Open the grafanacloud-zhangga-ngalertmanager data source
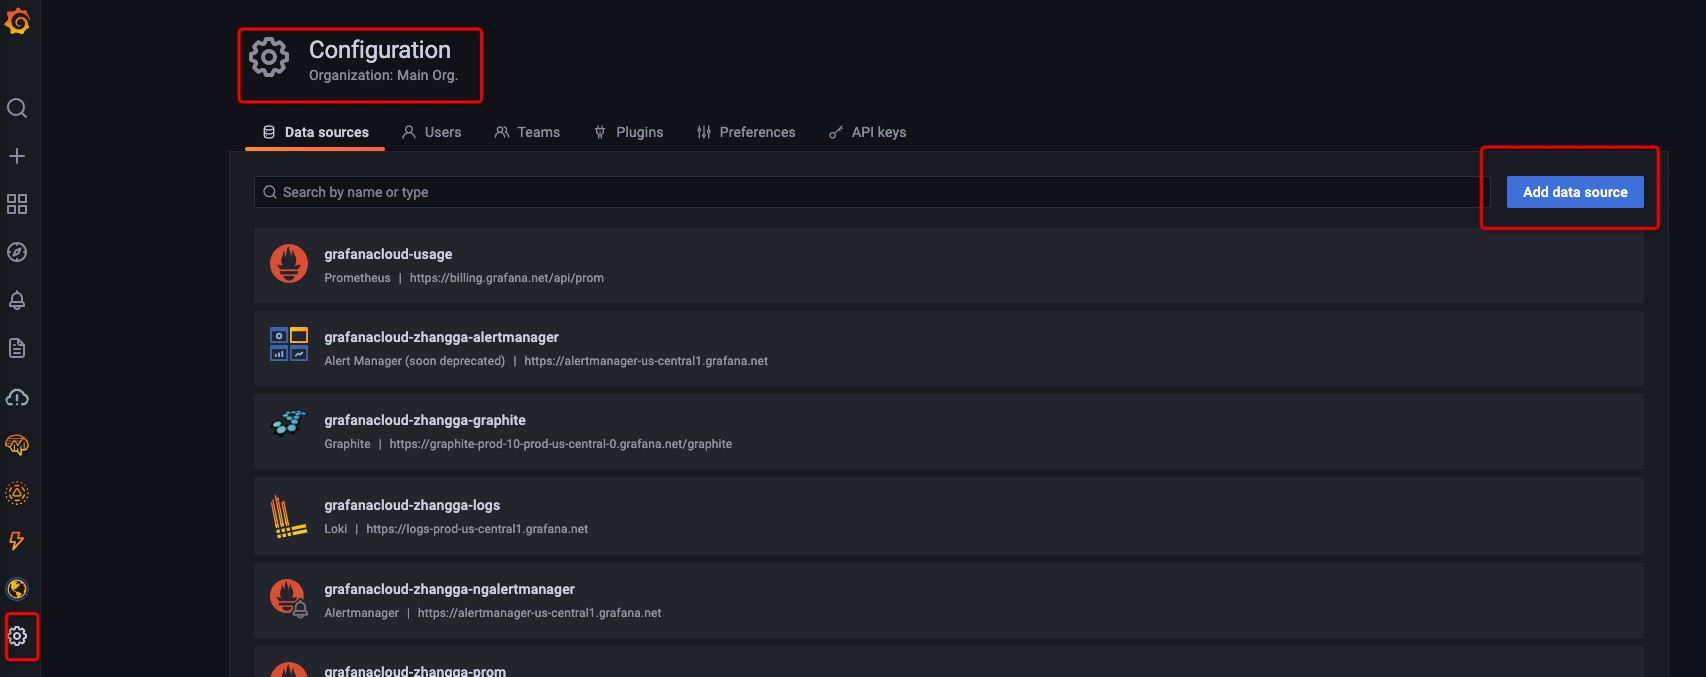Viewport: 1706px width, 677px height. pyautogui.click(x=949, y=600)
